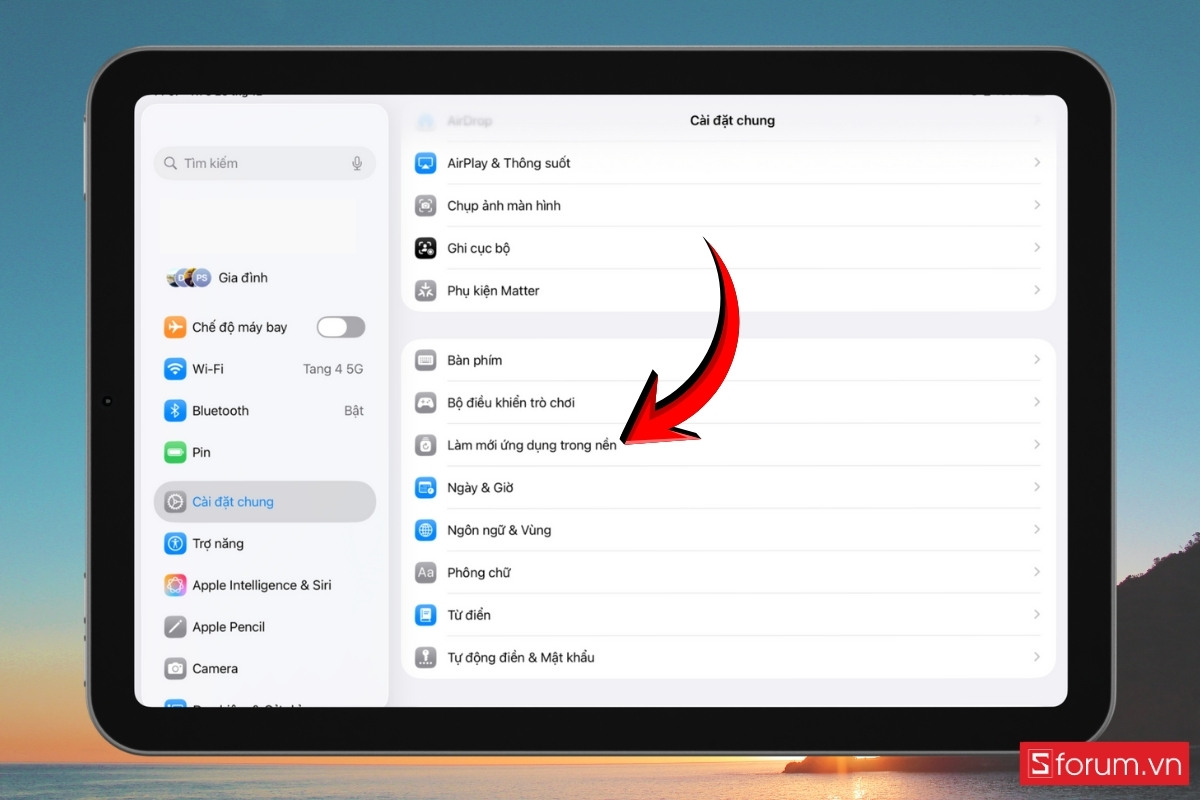
Task: Open Tự động điền & Mật khẩu
Action: (520, 658)
